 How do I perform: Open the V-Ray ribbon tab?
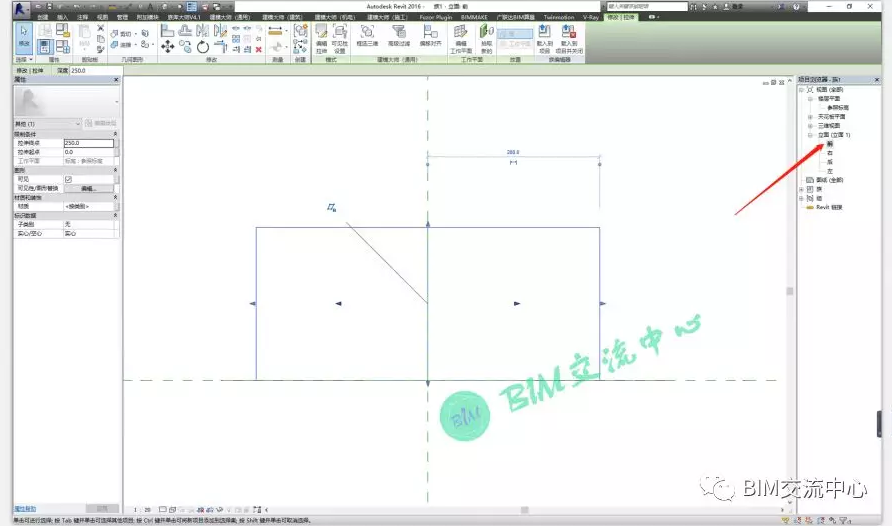point(590,17)
